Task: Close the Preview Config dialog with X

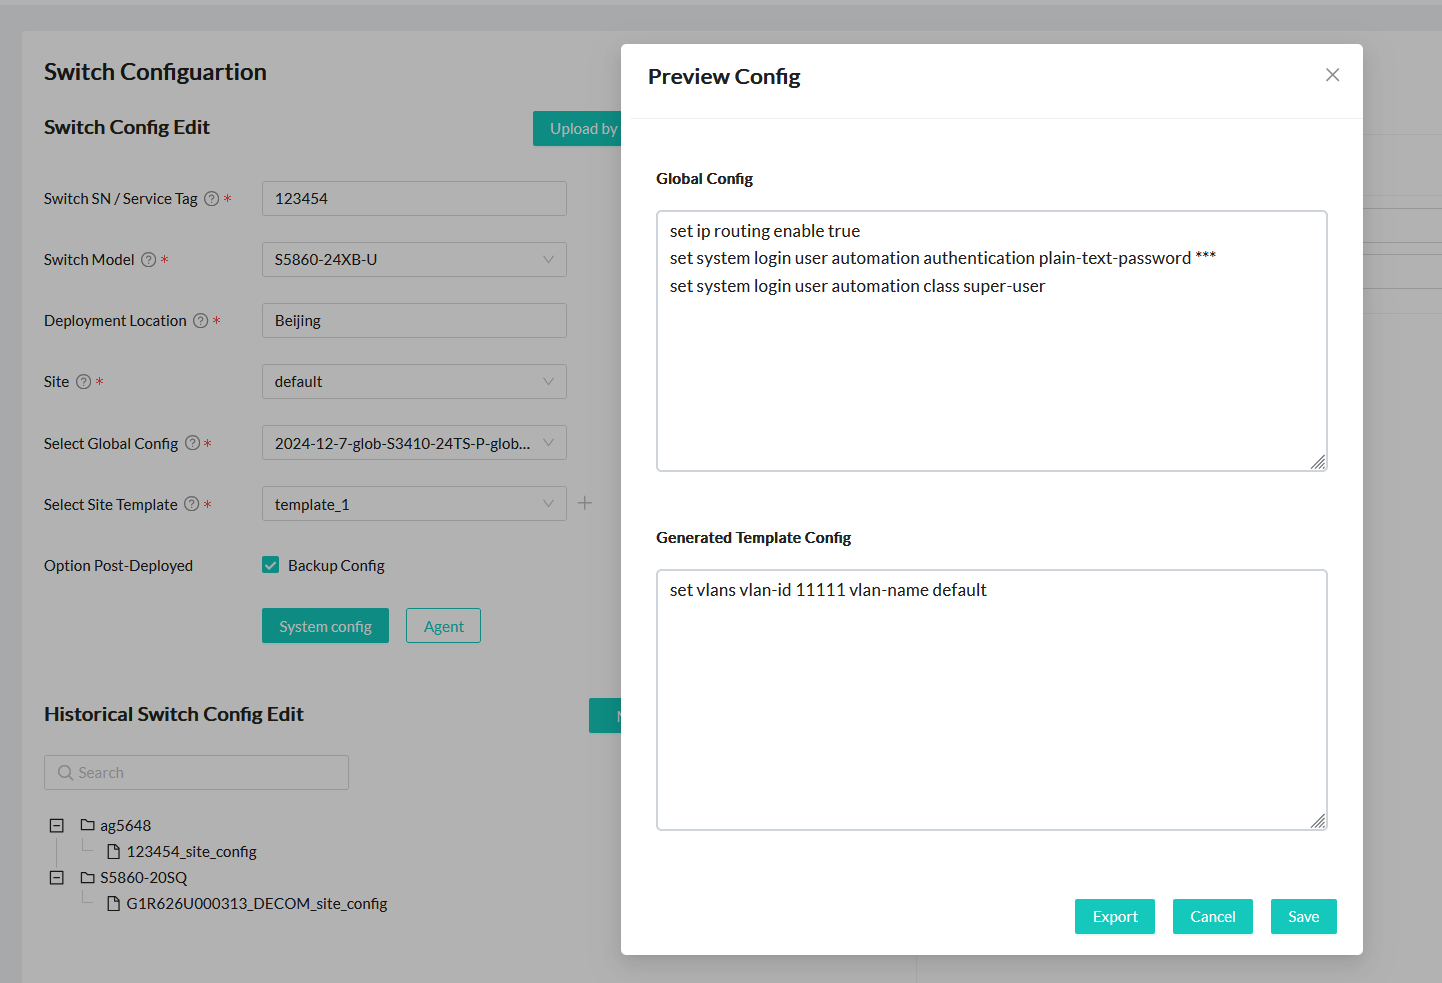Action: coord(1332,75)
